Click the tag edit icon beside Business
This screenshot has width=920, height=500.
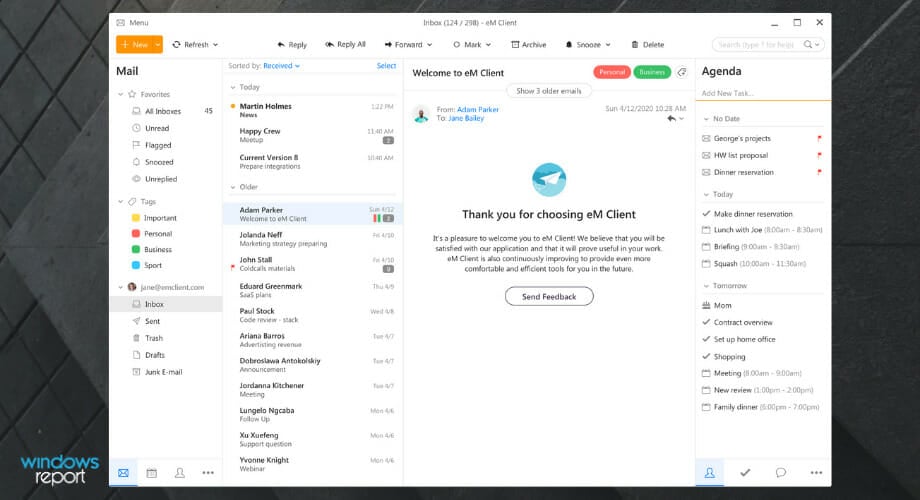(x=682, y=72)
